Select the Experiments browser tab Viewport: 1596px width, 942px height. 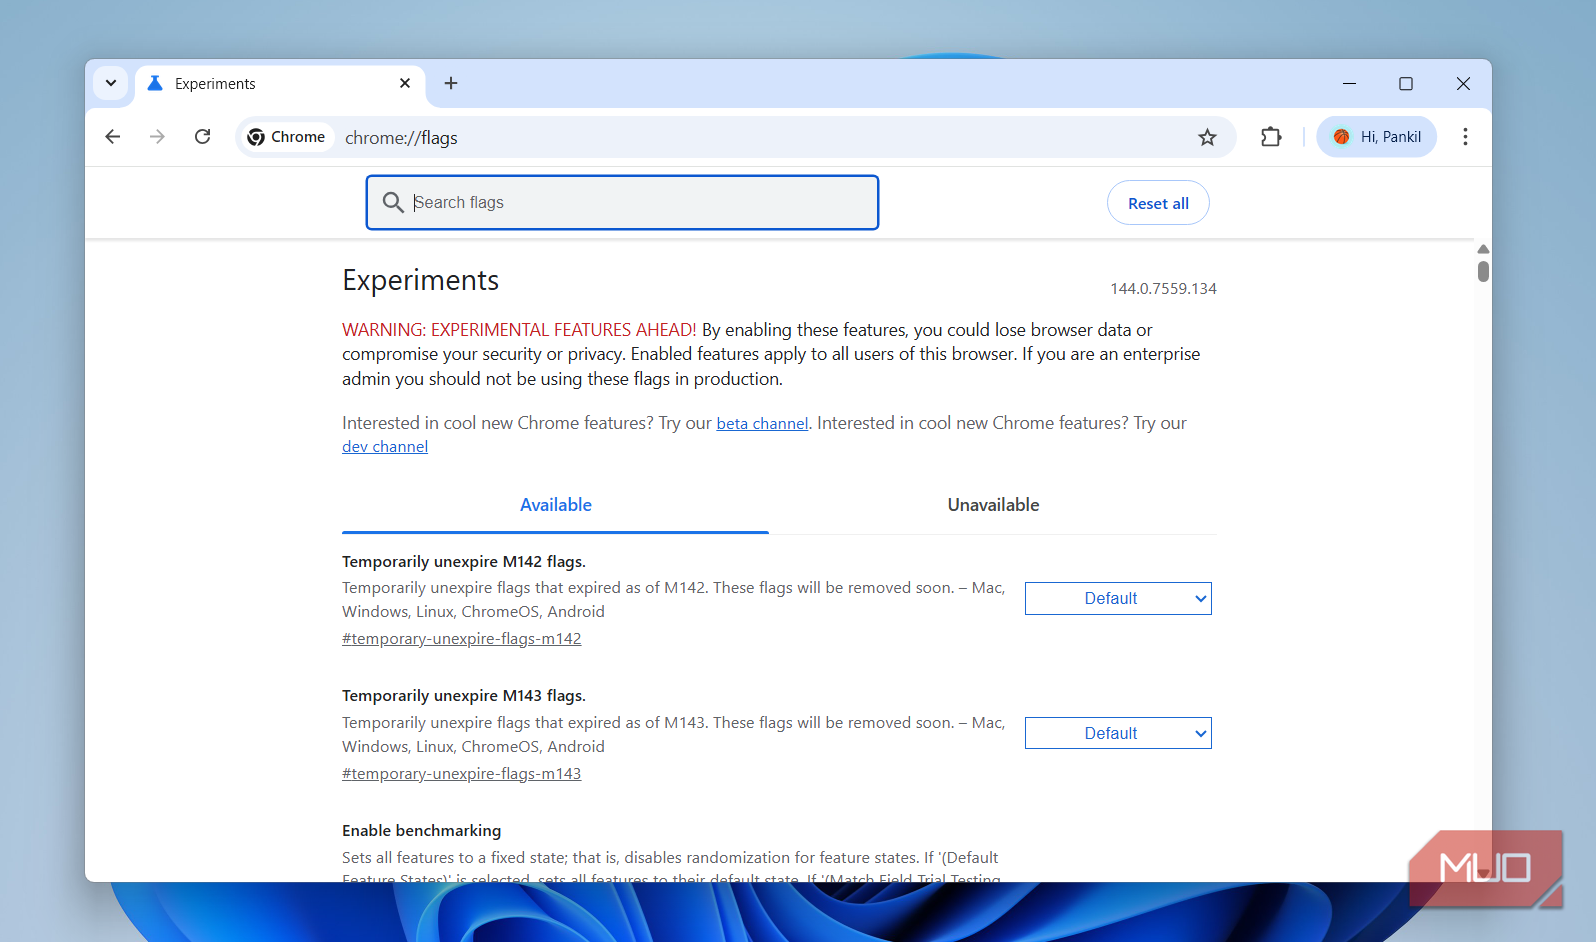[280, 84]
